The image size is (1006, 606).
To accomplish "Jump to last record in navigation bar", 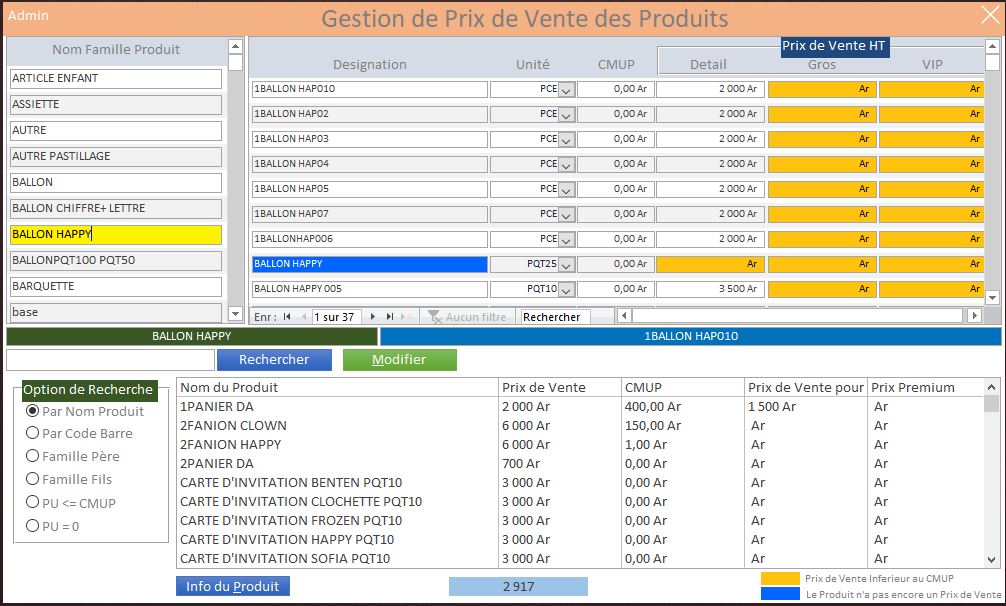I will [389, 317].
